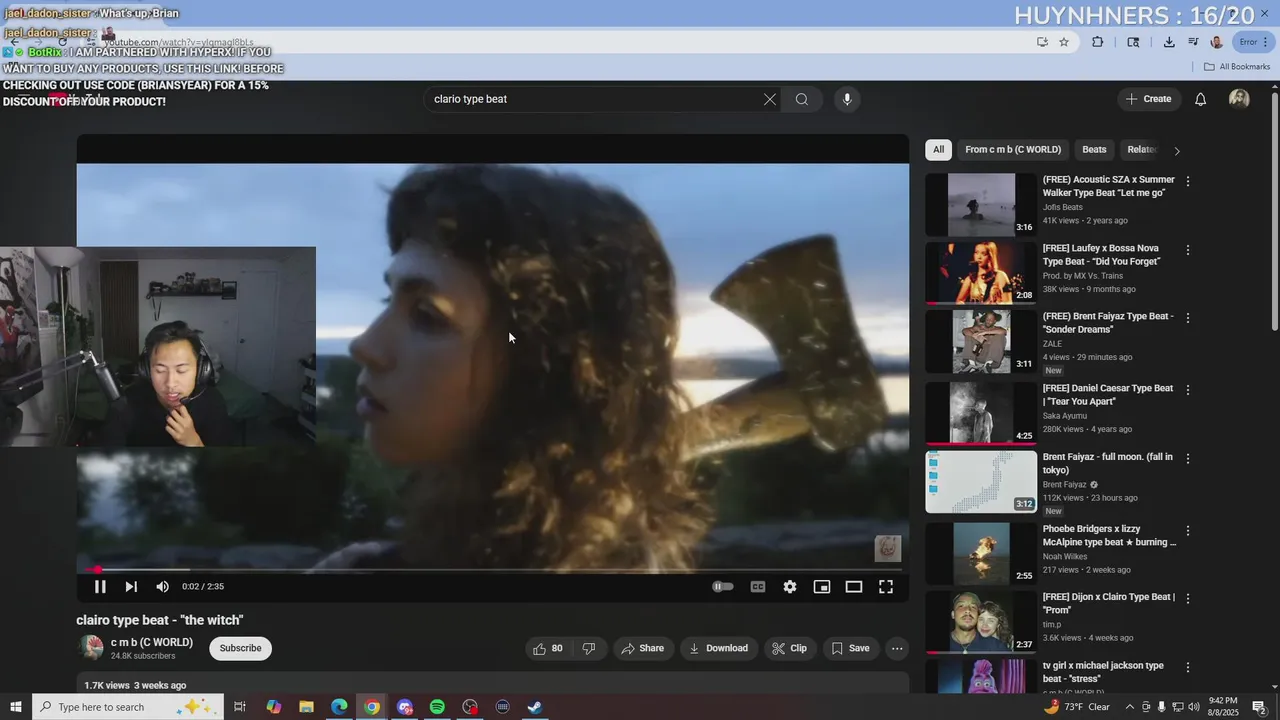Image resolution: width=1280 pixels, height=720 pixels.
Task: Enter fullscreen mode
Action: [x=886, y=587]
